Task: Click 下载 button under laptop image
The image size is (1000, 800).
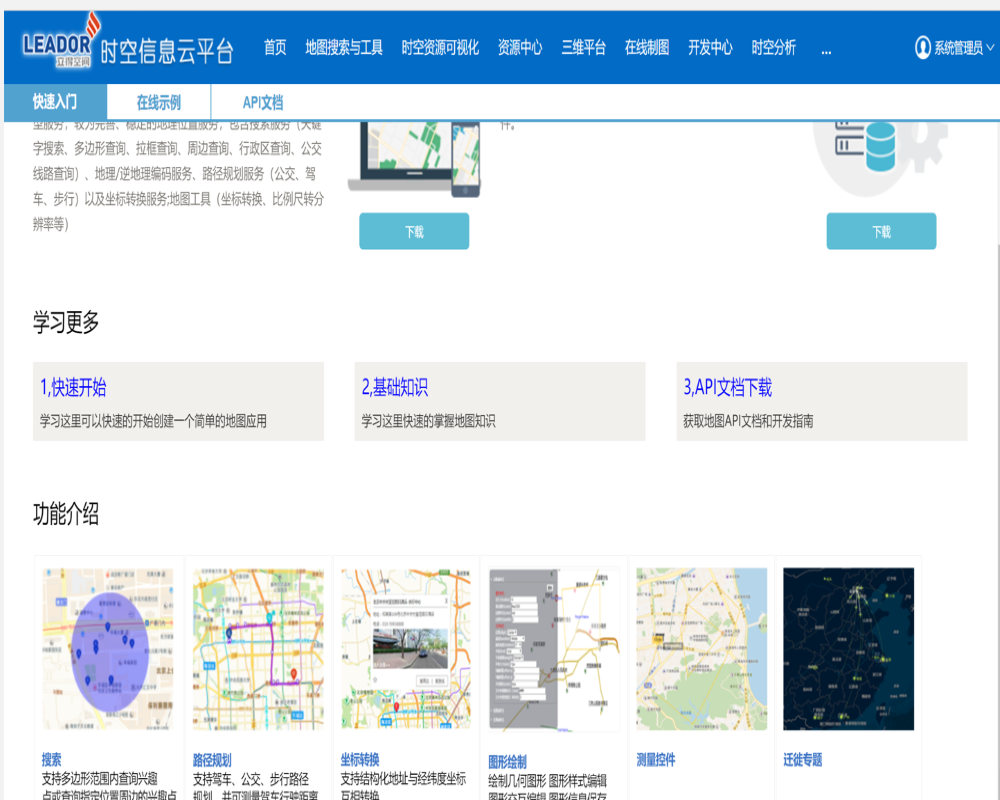Action: click(414, 231)
